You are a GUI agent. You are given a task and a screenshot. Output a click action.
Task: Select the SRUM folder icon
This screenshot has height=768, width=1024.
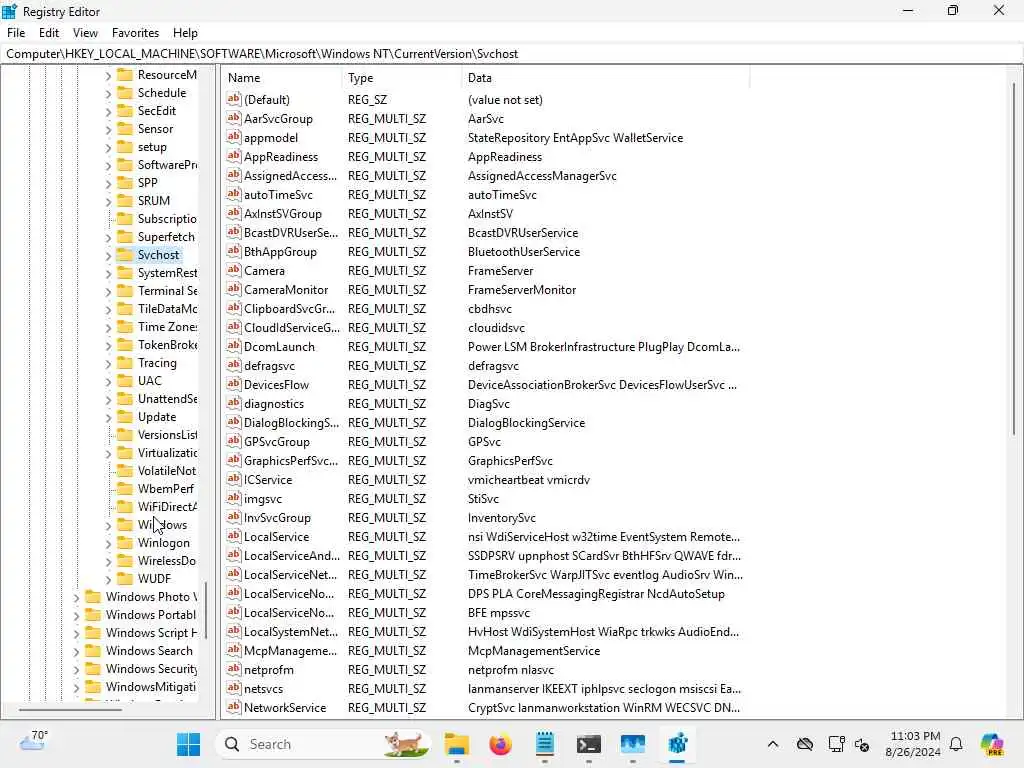[x=125, y=200]
